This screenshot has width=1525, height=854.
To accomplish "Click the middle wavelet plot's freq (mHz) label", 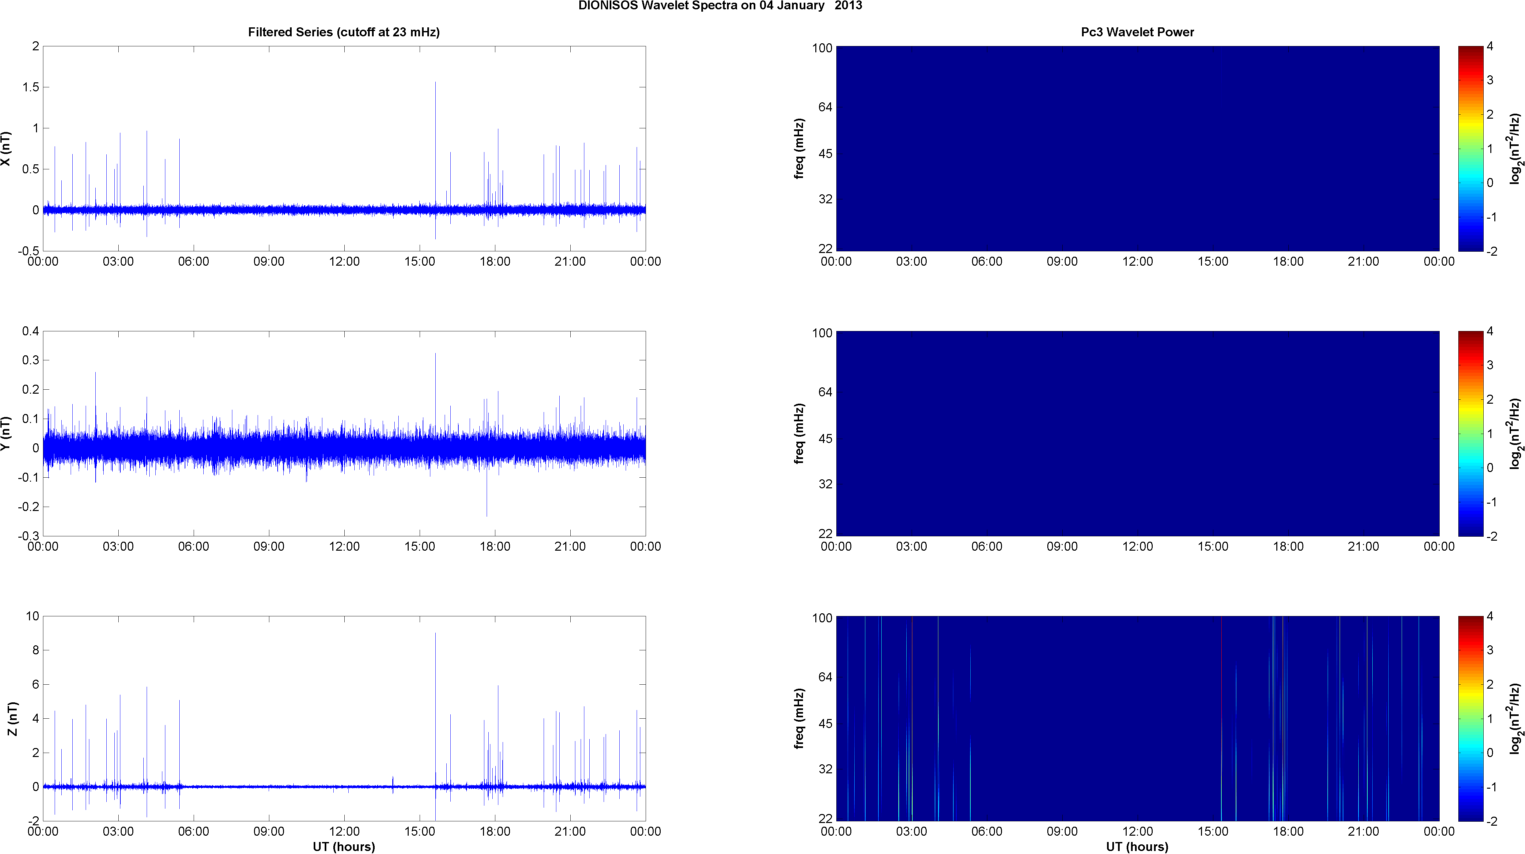I will 799,433.
